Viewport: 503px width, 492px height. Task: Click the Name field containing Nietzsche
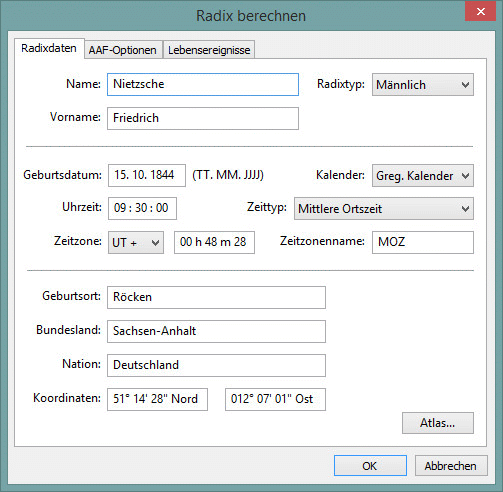click(203, 84)
